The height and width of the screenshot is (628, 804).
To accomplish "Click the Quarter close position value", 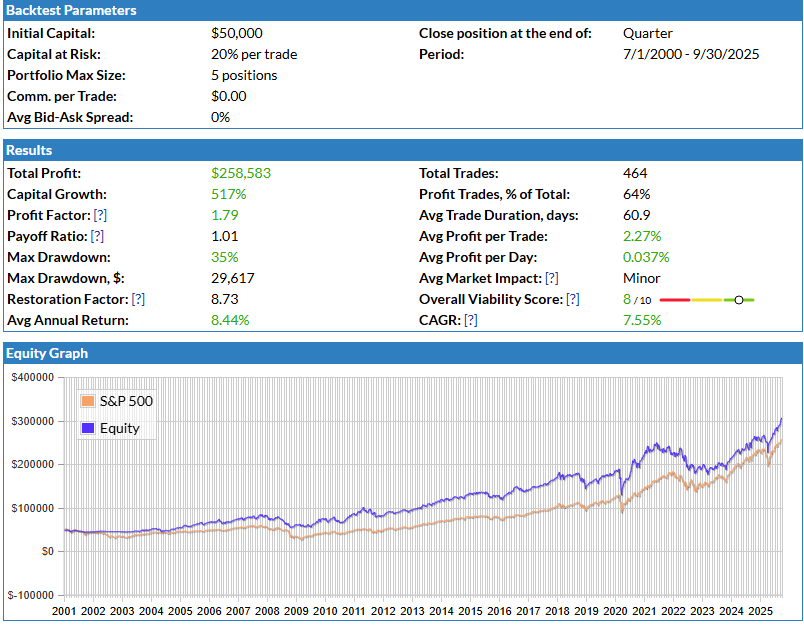I will click(647, 33).
